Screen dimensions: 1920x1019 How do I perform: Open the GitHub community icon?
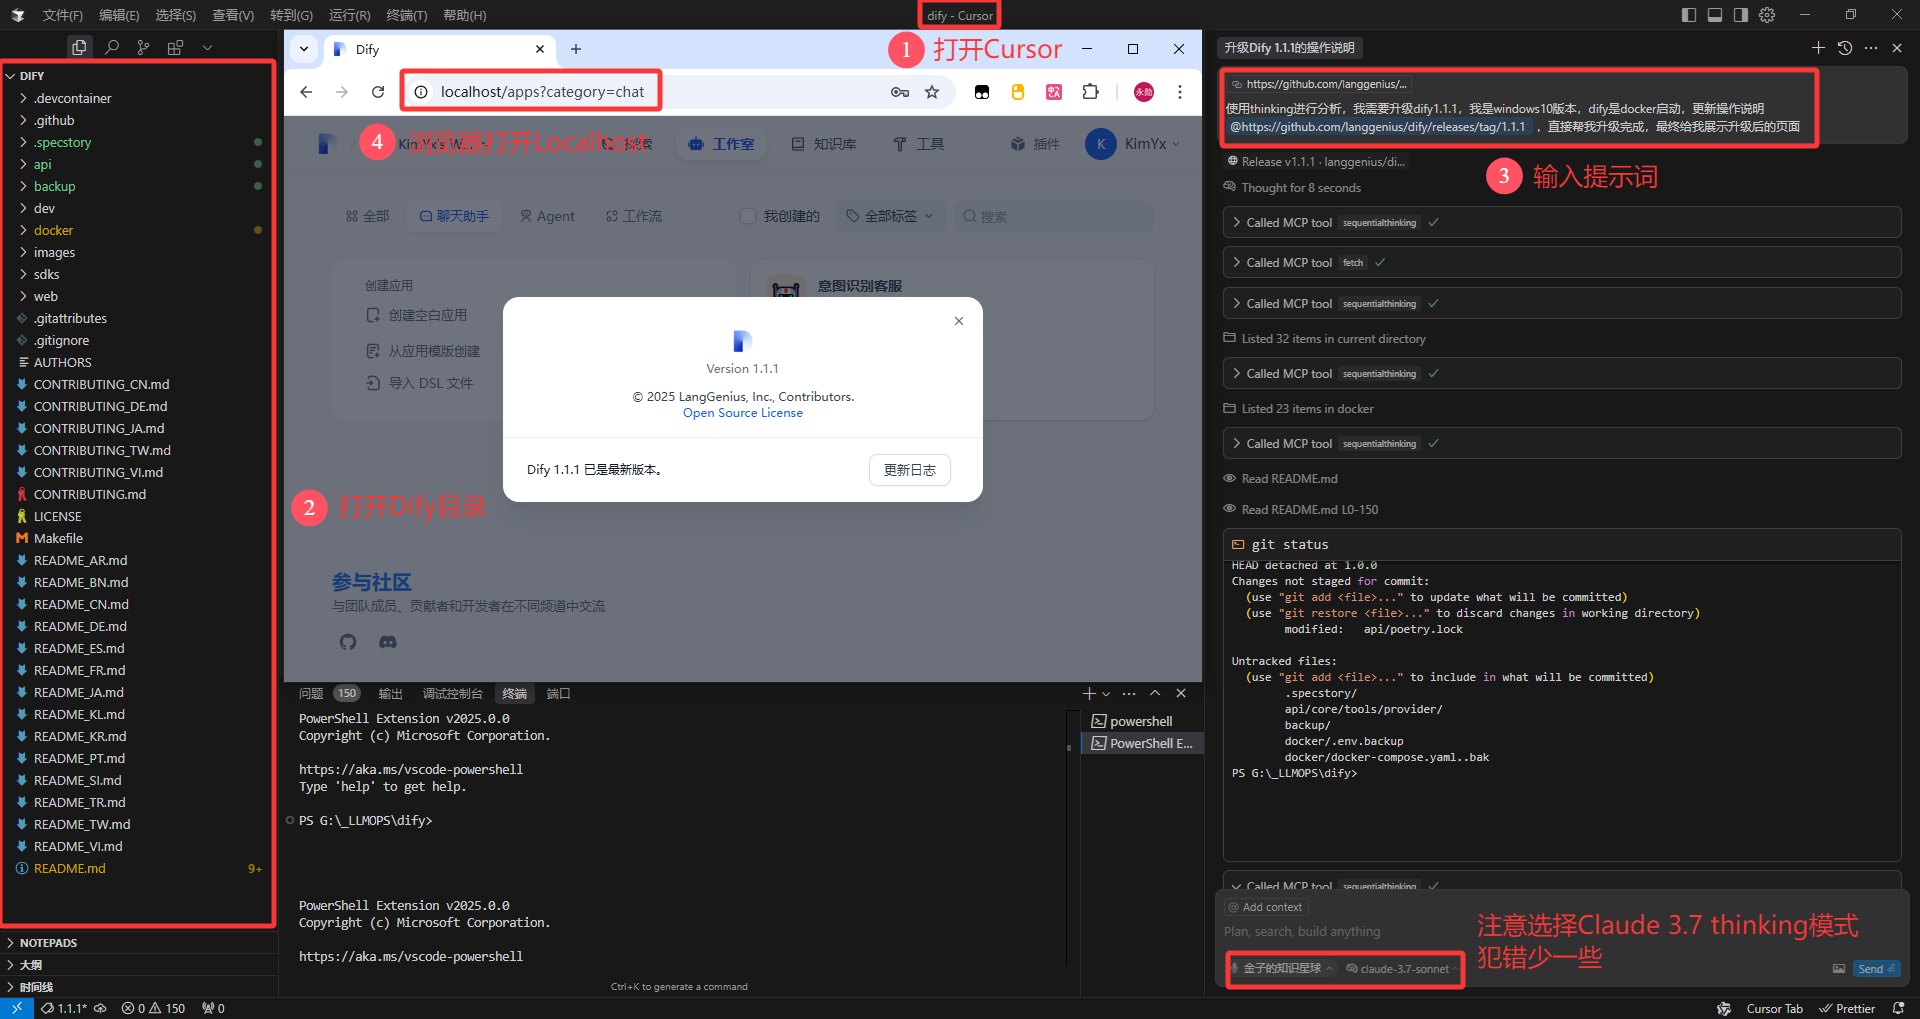(x=348, y=642)
